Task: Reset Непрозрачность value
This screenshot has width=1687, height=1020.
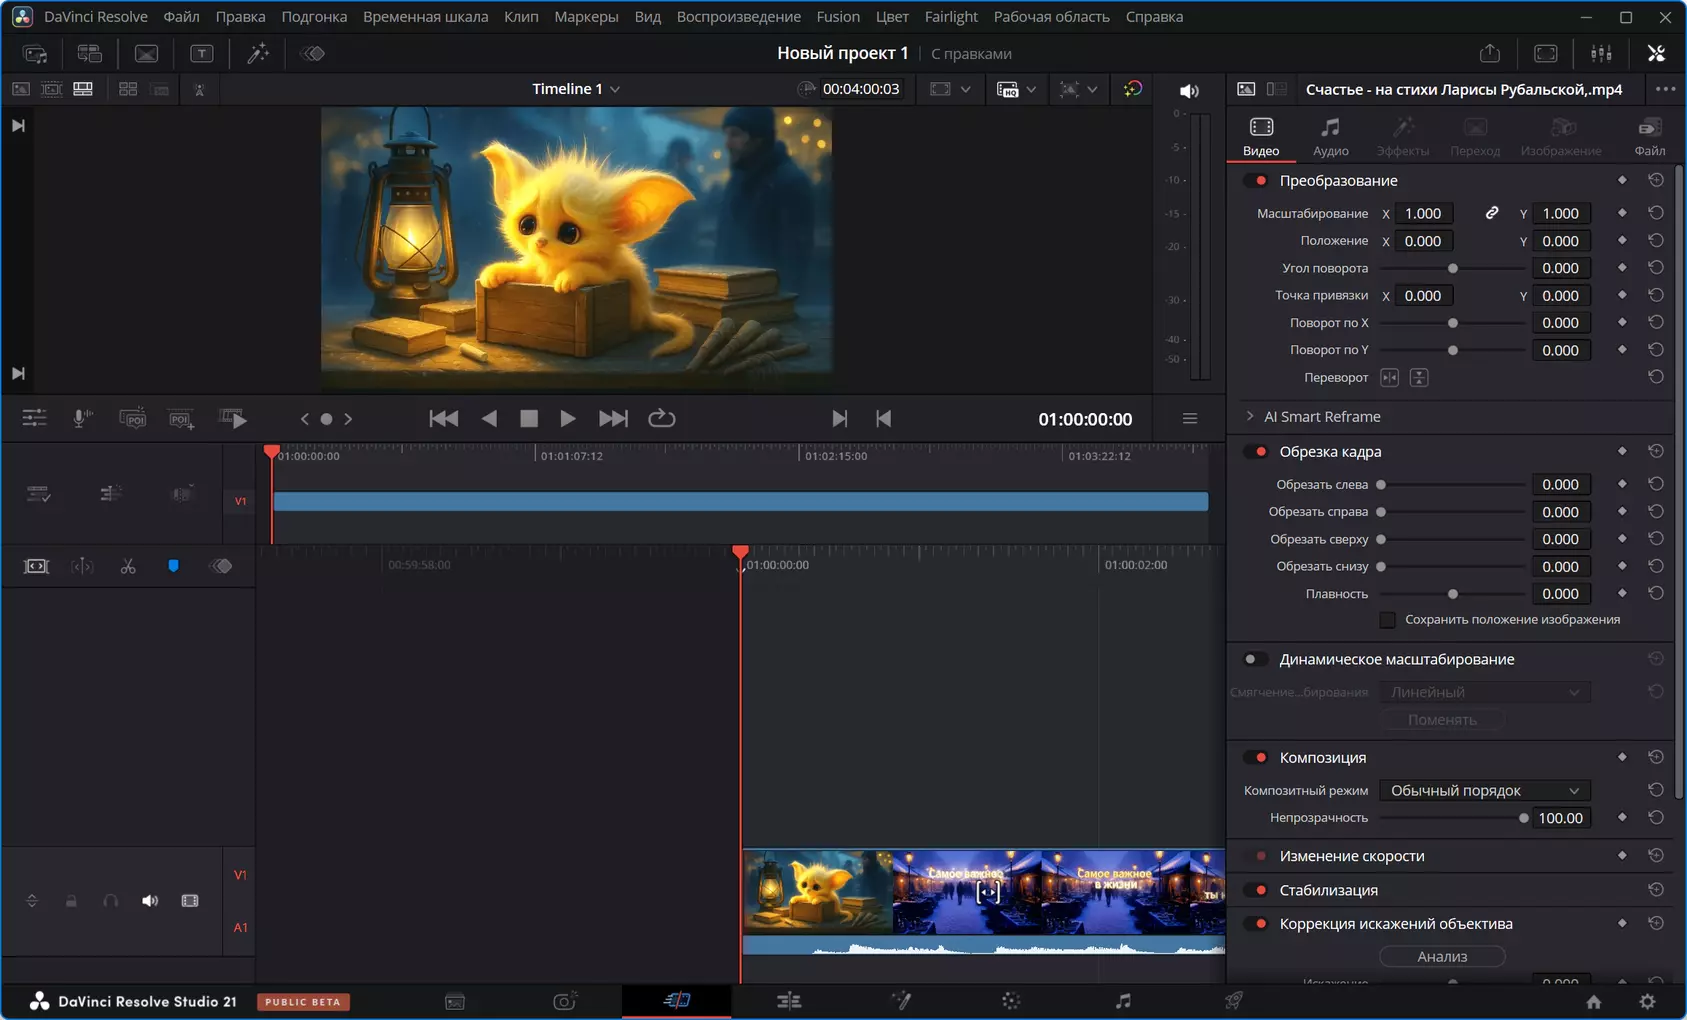Action: pos(1656,818)
